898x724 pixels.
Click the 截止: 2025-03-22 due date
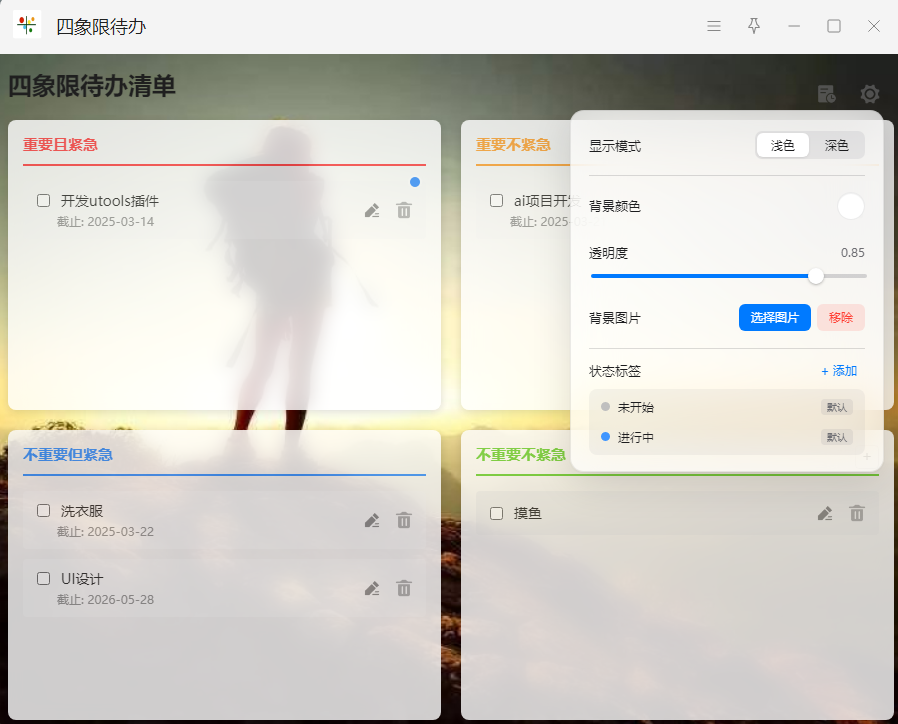click(x=105, y=532)
